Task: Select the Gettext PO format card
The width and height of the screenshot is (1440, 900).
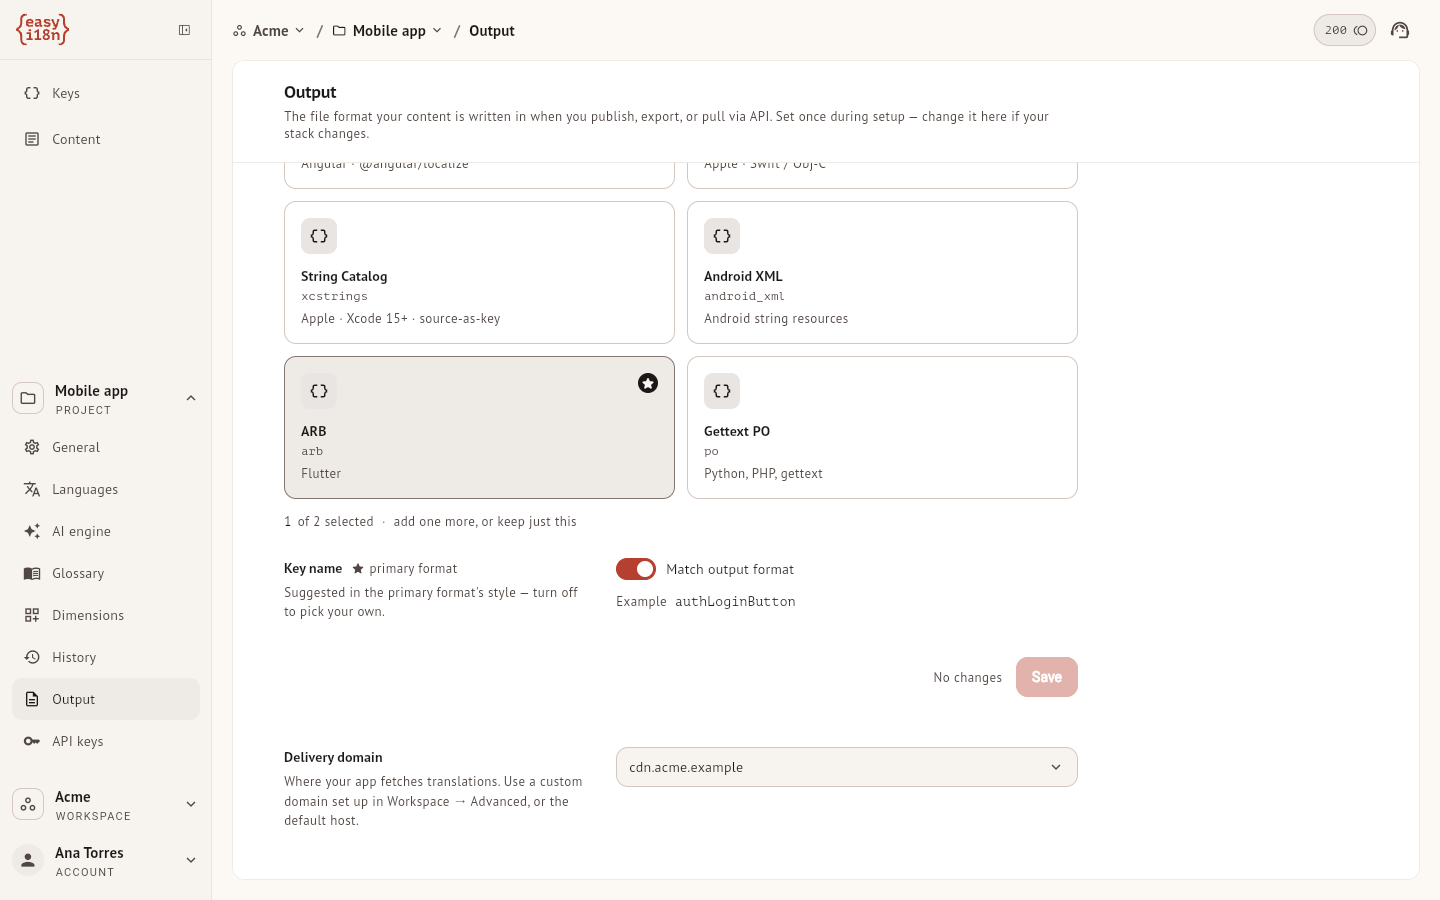Action: click(x=882, y=428)
